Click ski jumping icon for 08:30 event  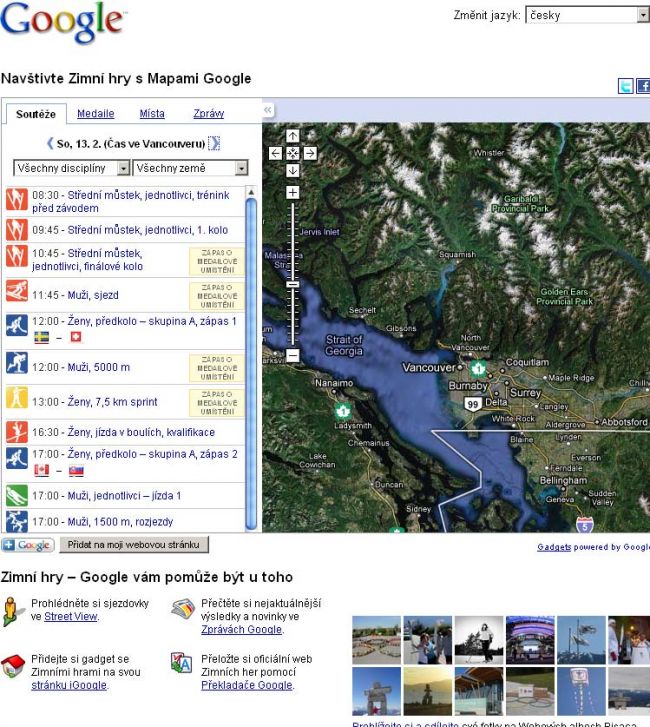(x=17, y=199)
